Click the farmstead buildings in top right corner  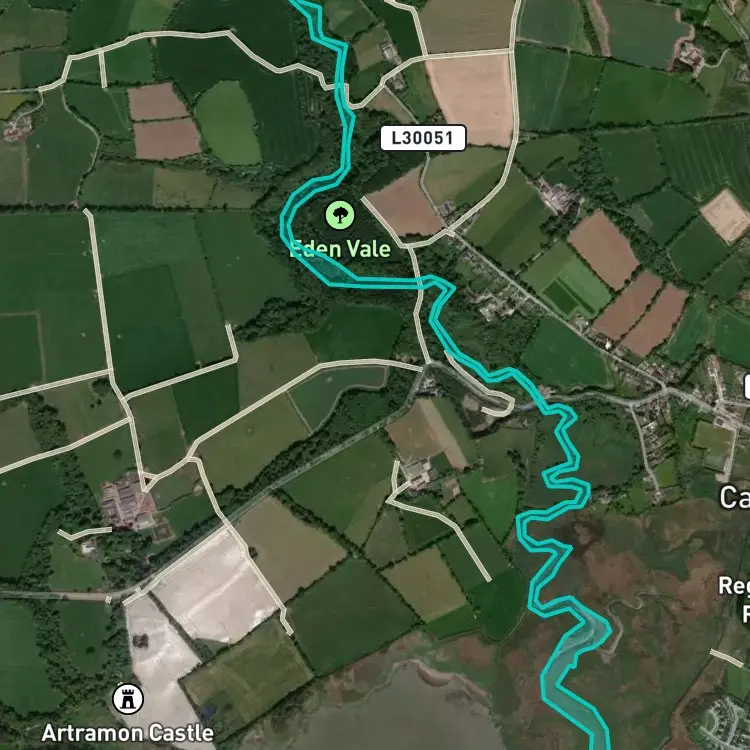688,55
